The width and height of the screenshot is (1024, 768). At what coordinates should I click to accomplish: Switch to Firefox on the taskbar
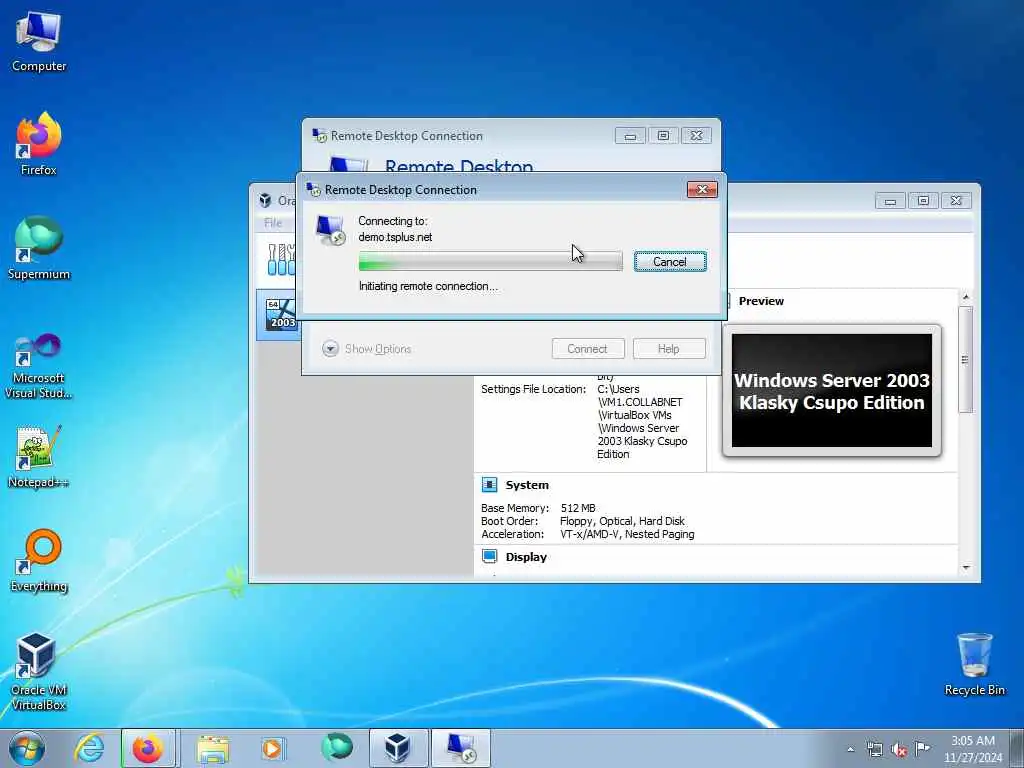coord(148,748)
